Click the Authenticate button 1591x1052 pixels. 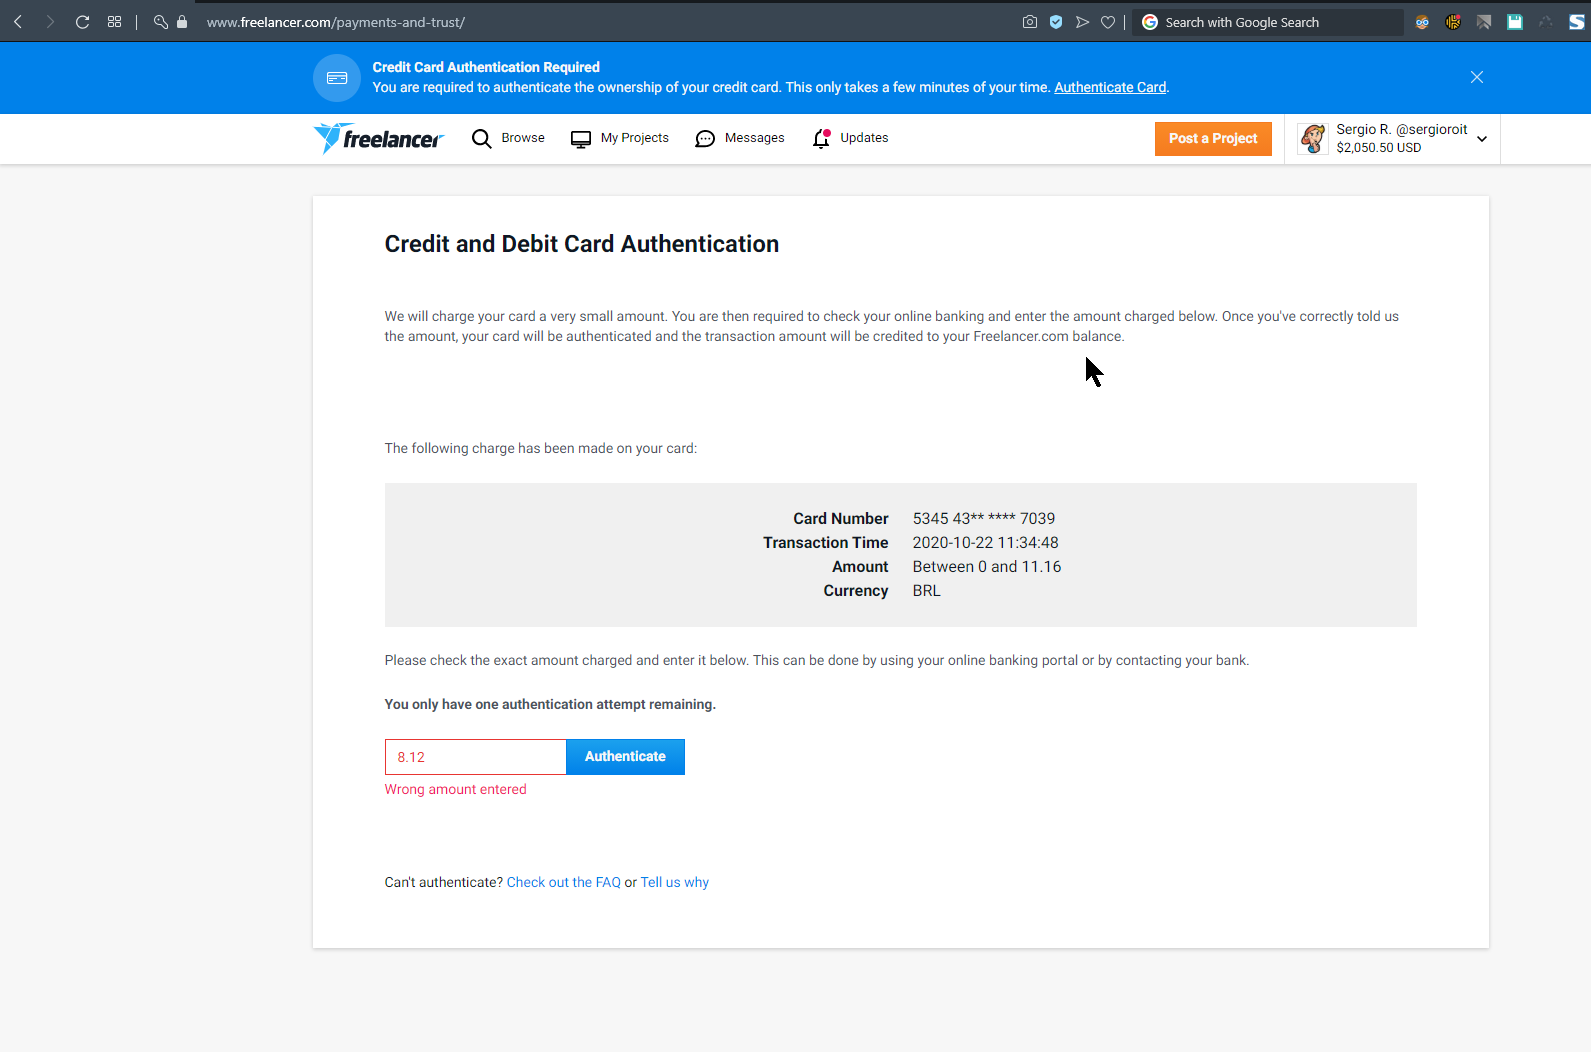pos(625,757)
